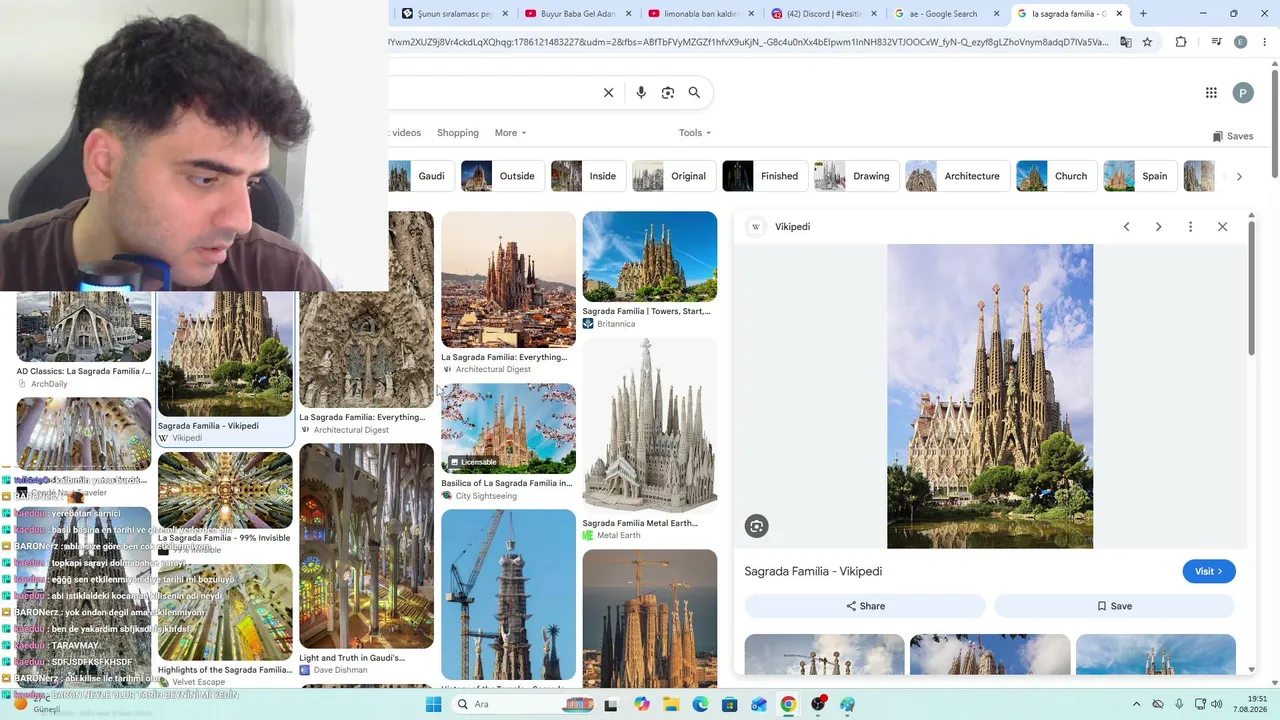The height and width of the screenshot is (720, 1280).
Task: Share the Sagrada Familia image
Action: [x=865, y=606]
